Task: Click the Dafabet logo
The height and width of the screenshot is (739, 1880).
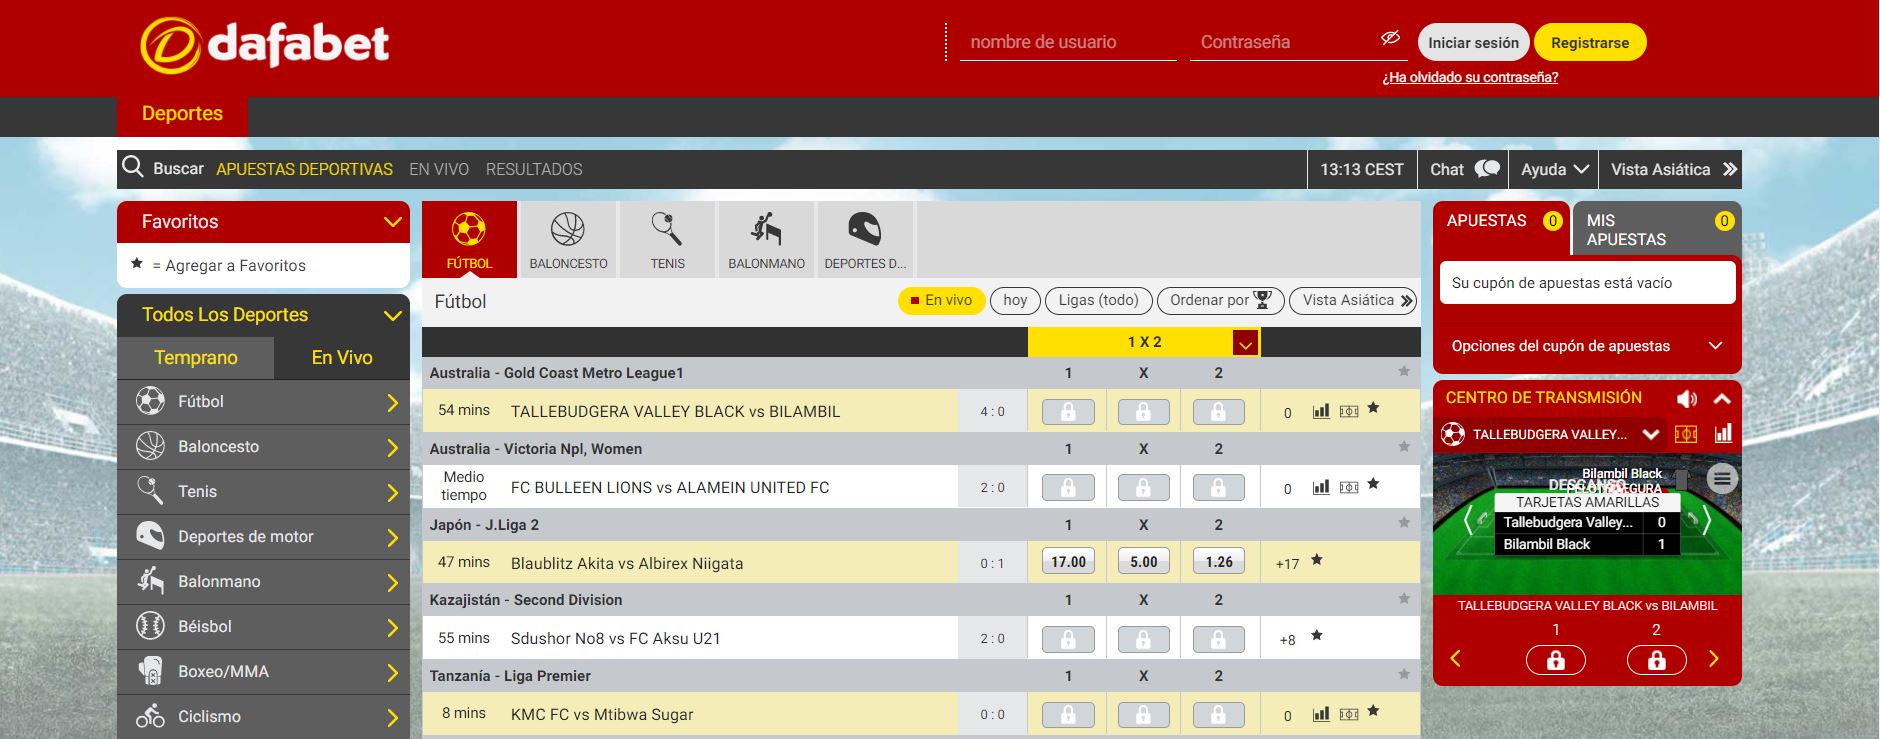Action: [265, 46]
